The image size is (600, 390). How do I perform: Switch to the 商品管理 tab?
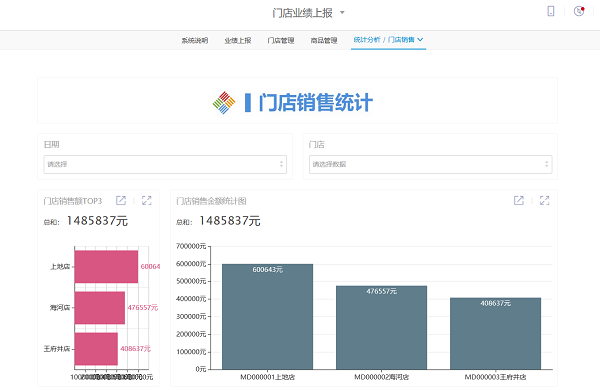click(x=324, y=40)
